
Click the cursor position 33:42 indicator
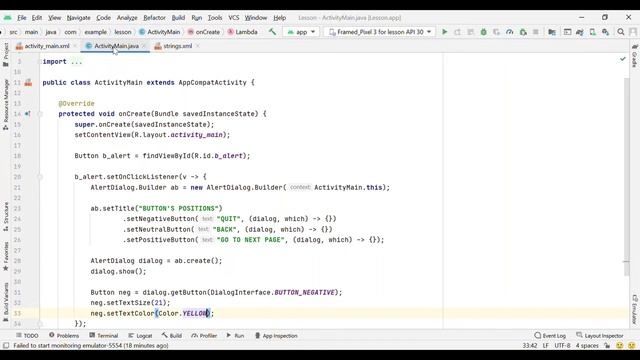(530, 346)
